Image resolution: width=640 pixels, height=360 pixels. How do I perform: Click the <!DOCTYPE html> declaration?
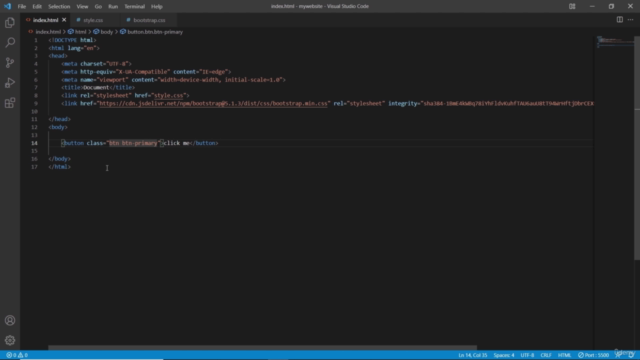pos(72,40)
